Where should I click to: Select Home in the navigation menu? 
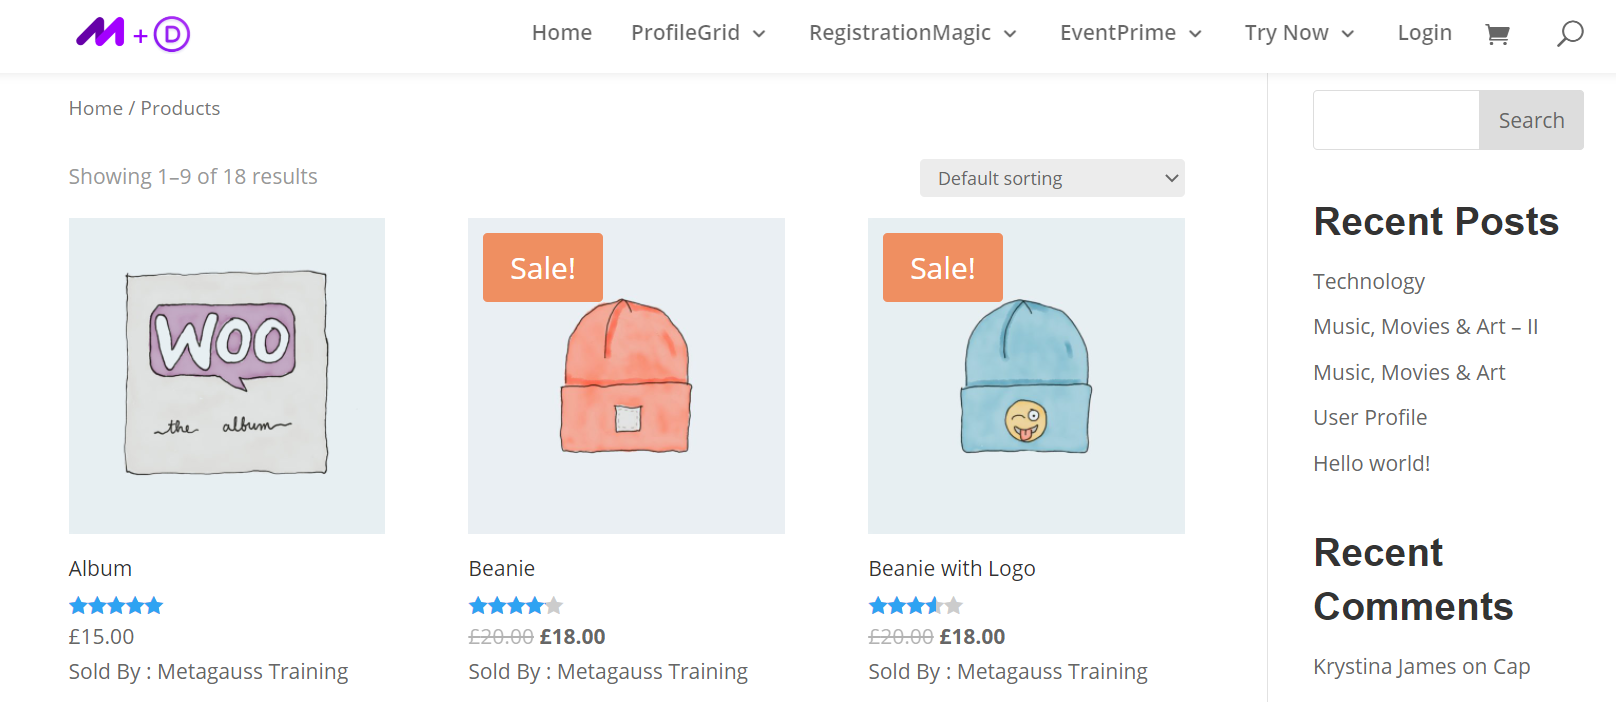coord(561,32)
